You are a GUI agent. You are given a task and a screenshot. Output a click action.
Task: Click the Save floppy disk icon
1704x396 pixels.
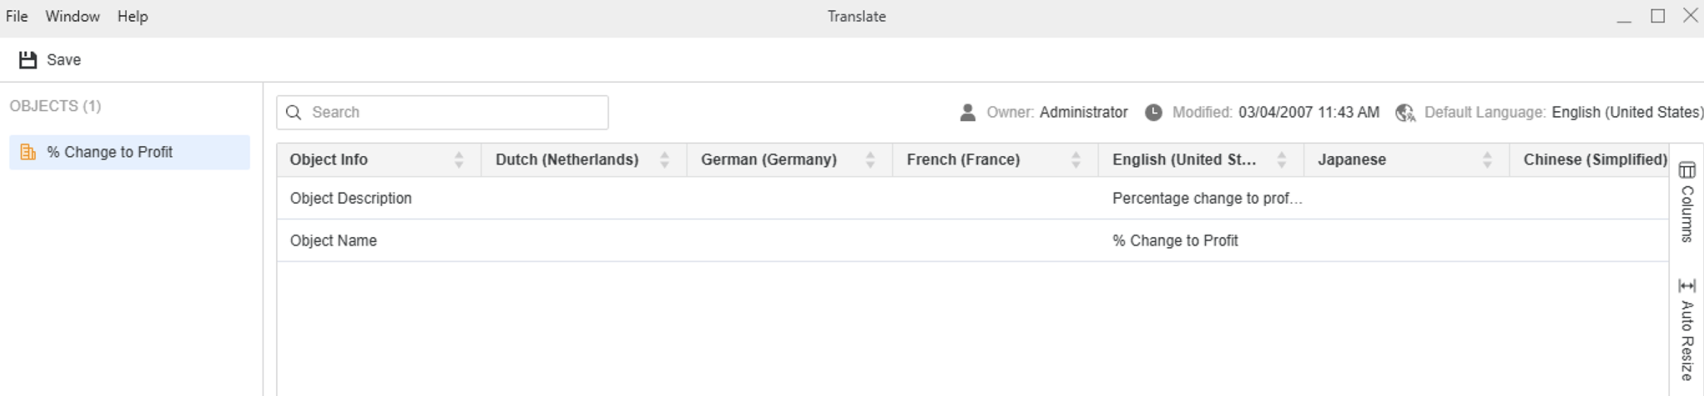click(28, 60)
